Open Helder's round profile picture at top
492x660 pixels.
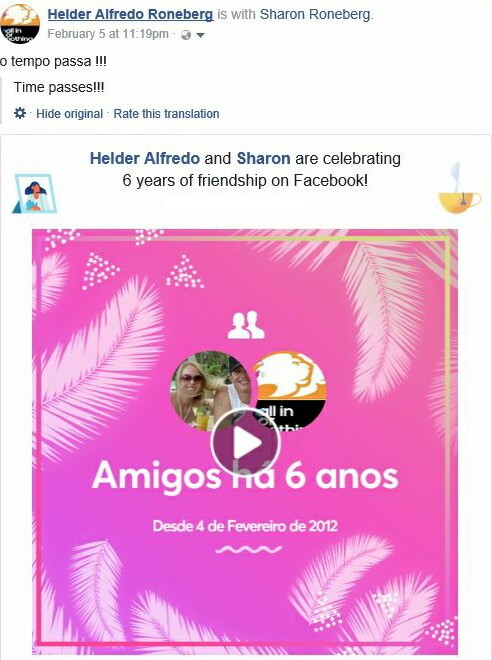coord(20,24)
